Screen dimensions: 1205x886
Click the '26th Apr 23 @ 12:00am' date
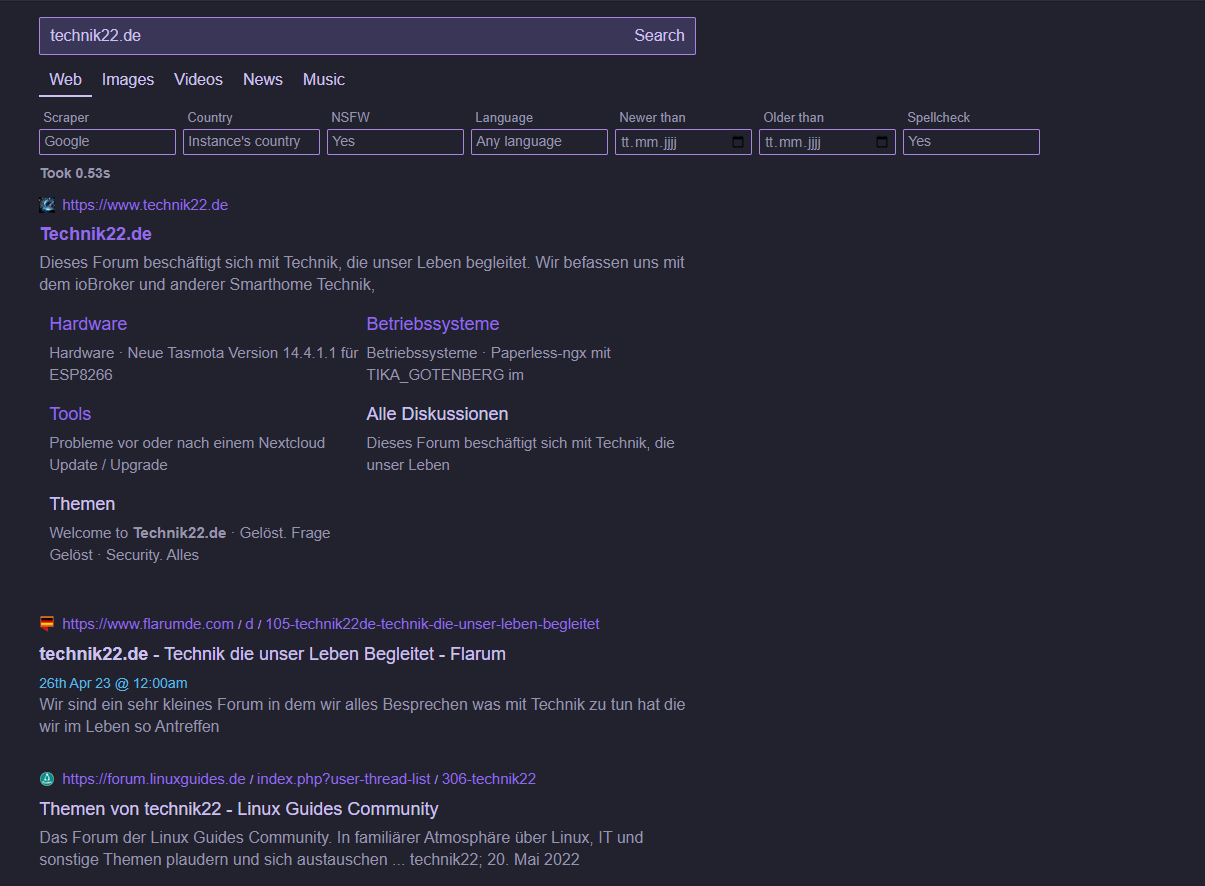click(113, 683)
